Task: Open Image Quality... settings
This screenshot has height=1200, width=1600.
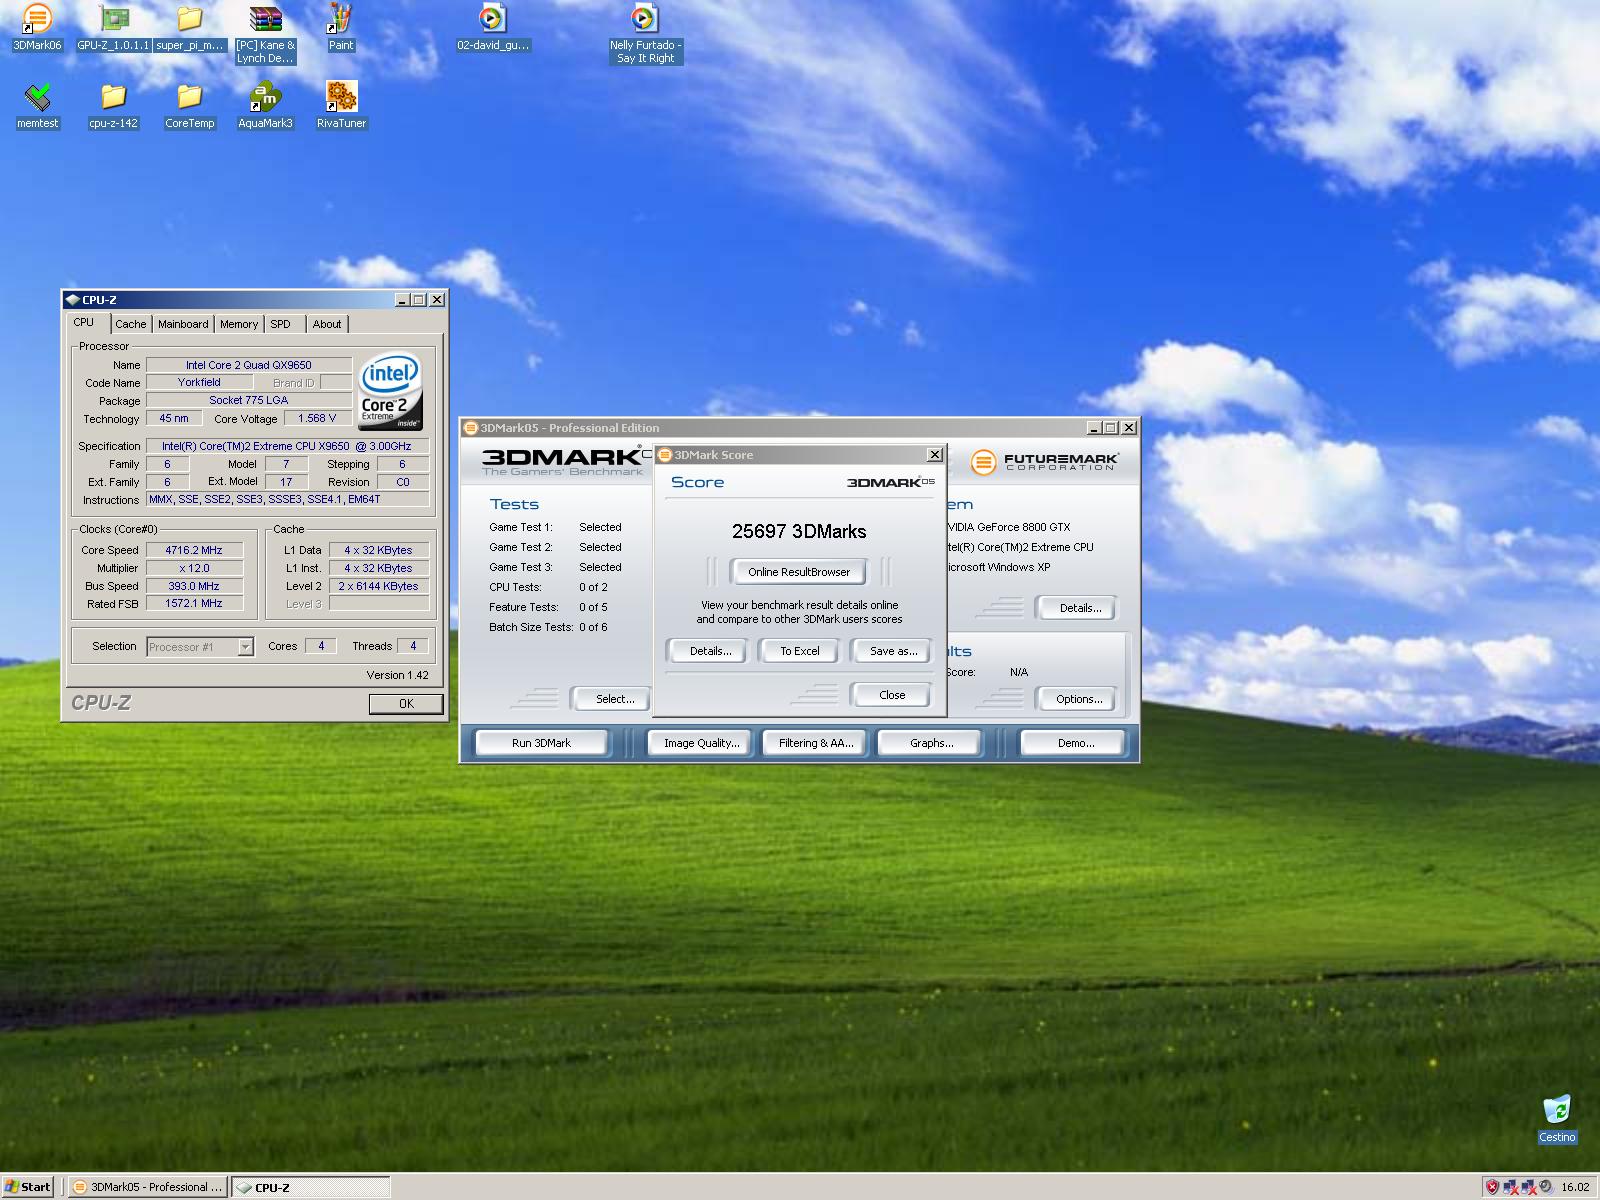Action: click(x=701, y=743)
